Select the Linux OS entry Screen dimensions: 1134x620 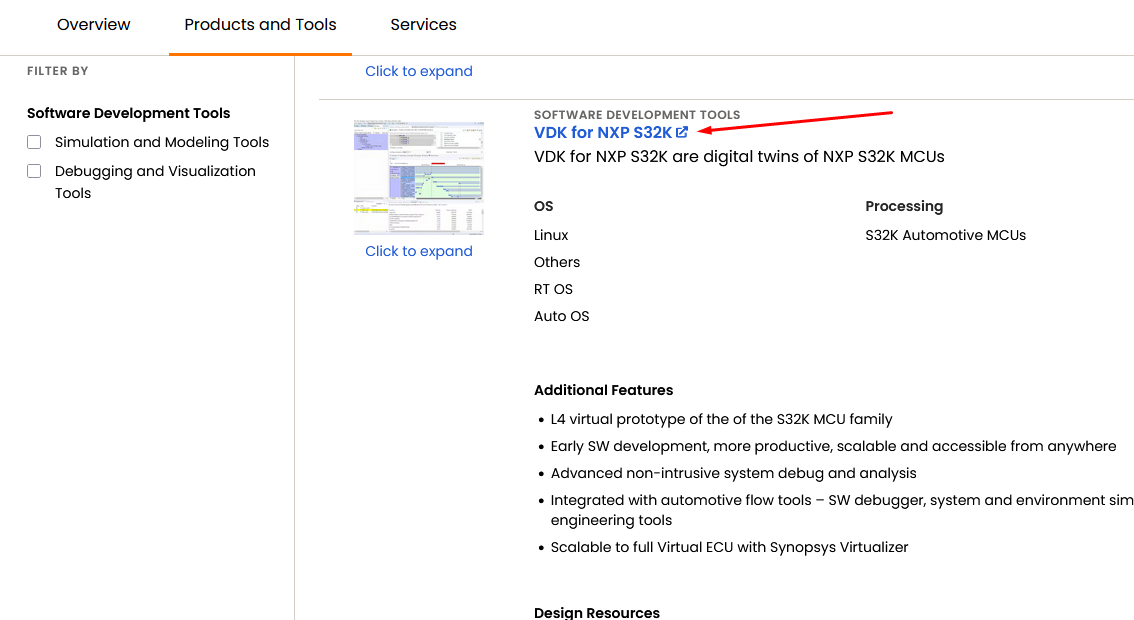(x=551, y=235)
